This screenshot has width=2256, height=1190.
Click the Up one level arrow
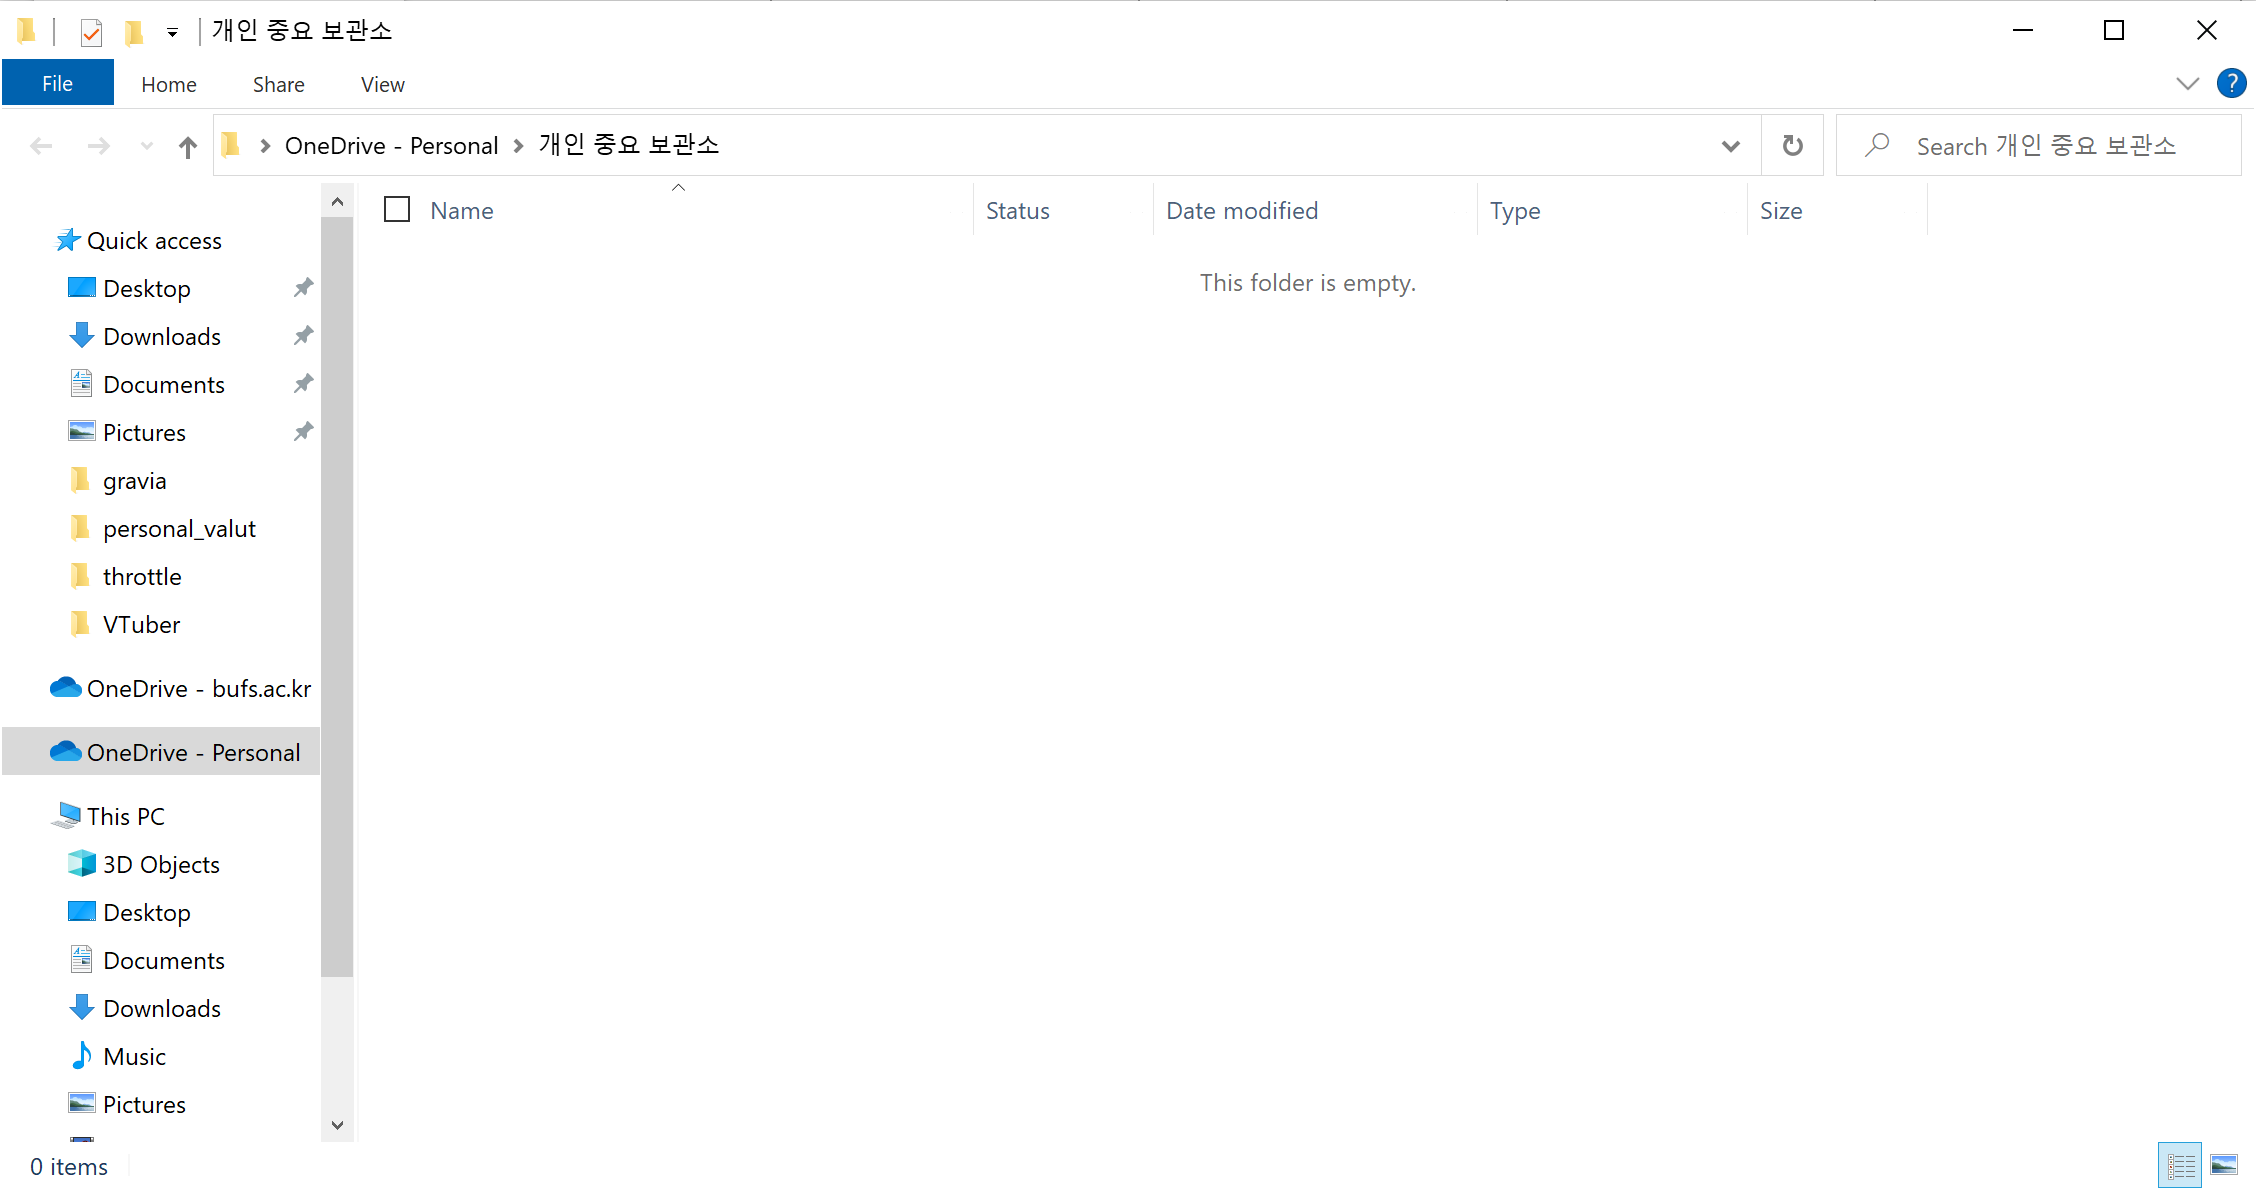[x=187, y=147]
